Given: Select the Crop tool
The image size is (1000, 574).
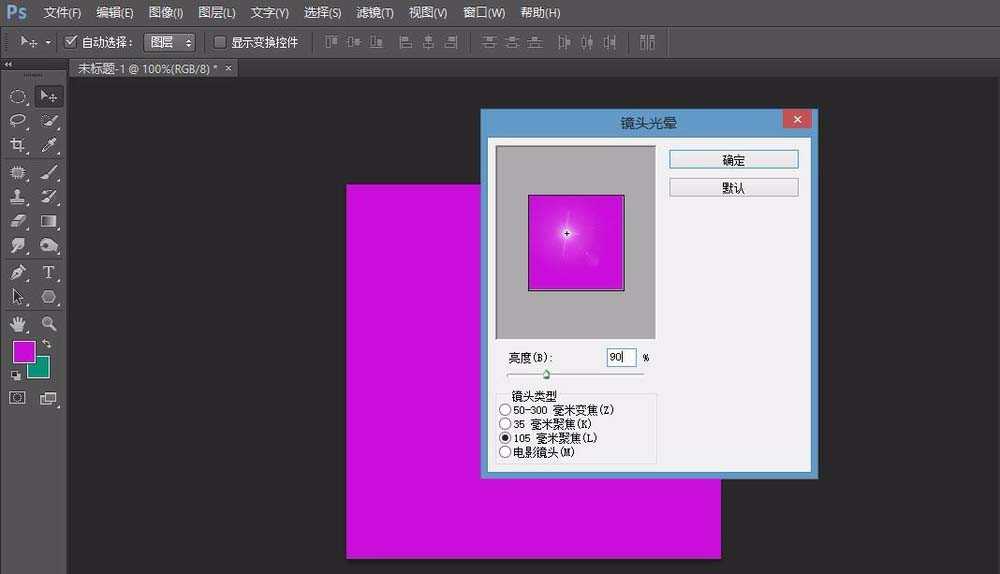Looking at the screenshot, I should tap(18, 146).
